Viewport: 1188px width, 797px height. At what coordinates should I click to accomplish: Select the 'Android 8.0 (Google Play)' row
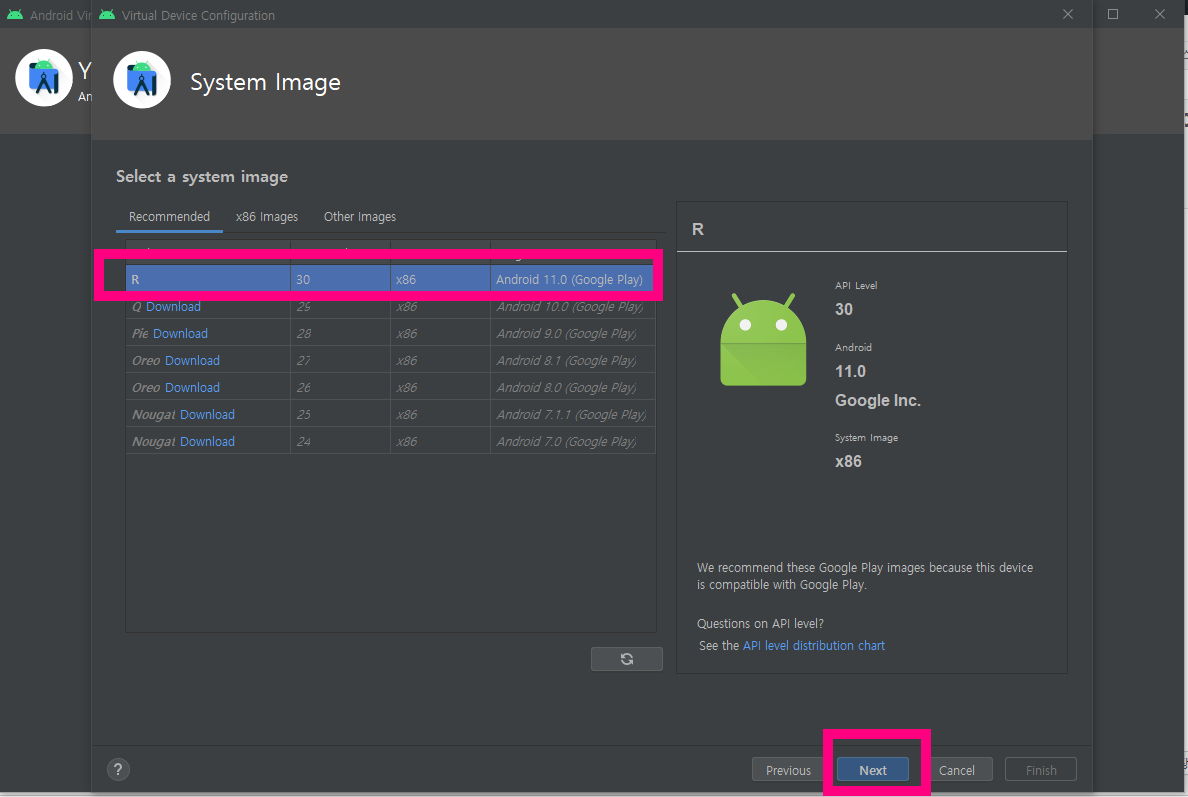[390, 388]
